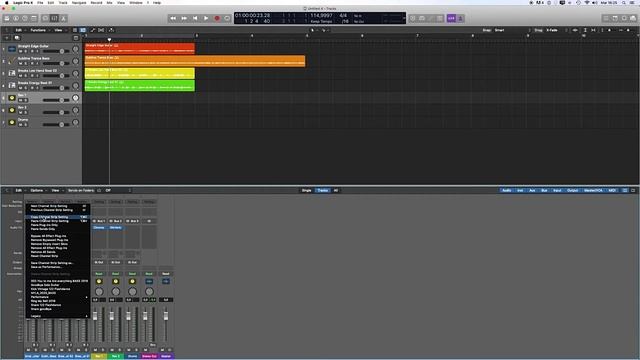Open the File menu in the macOS menu bar

40,3
